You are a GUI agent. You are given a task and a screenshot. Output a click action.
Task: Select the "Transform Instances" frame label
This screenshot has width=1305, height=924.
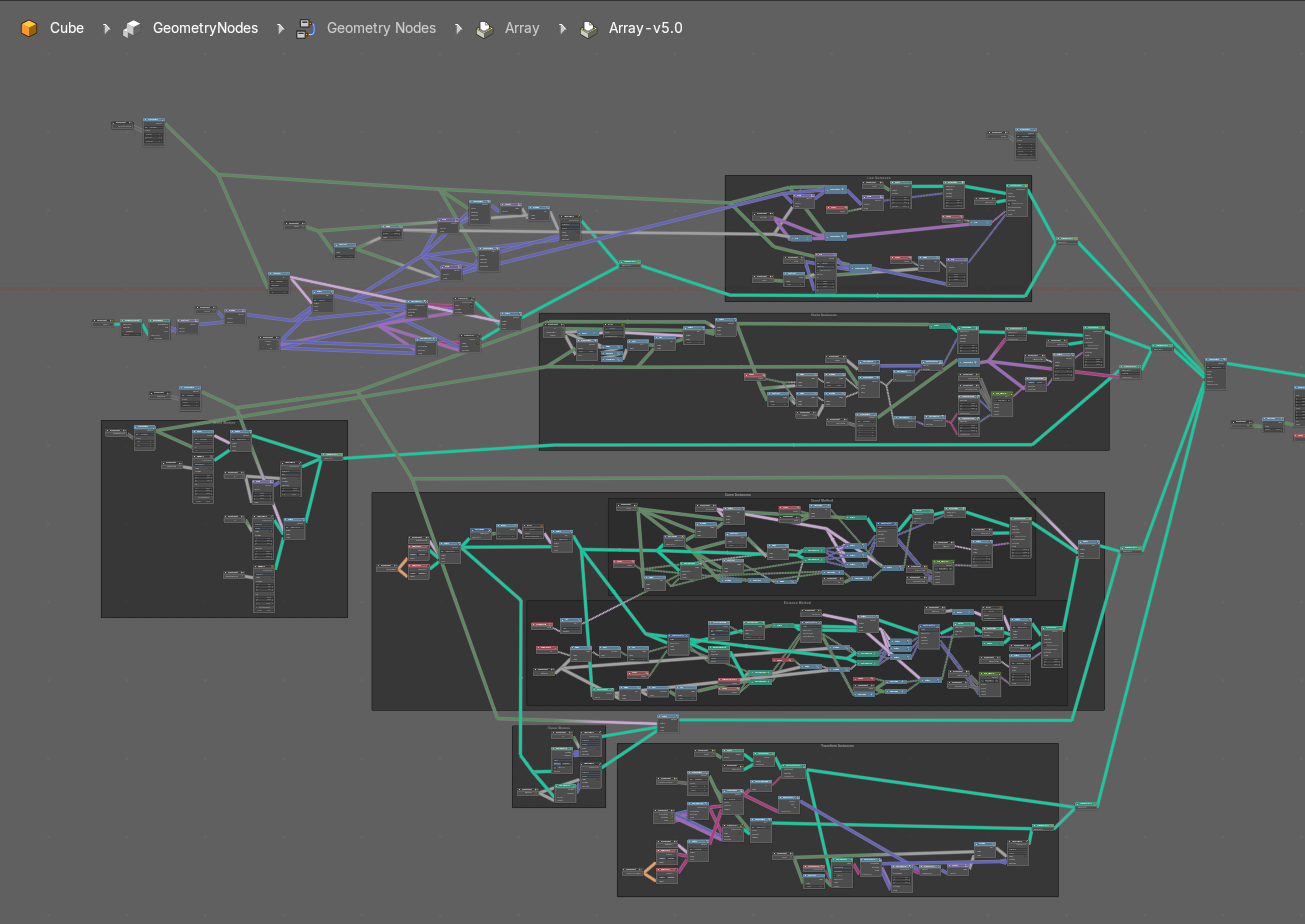coord(837,746)
